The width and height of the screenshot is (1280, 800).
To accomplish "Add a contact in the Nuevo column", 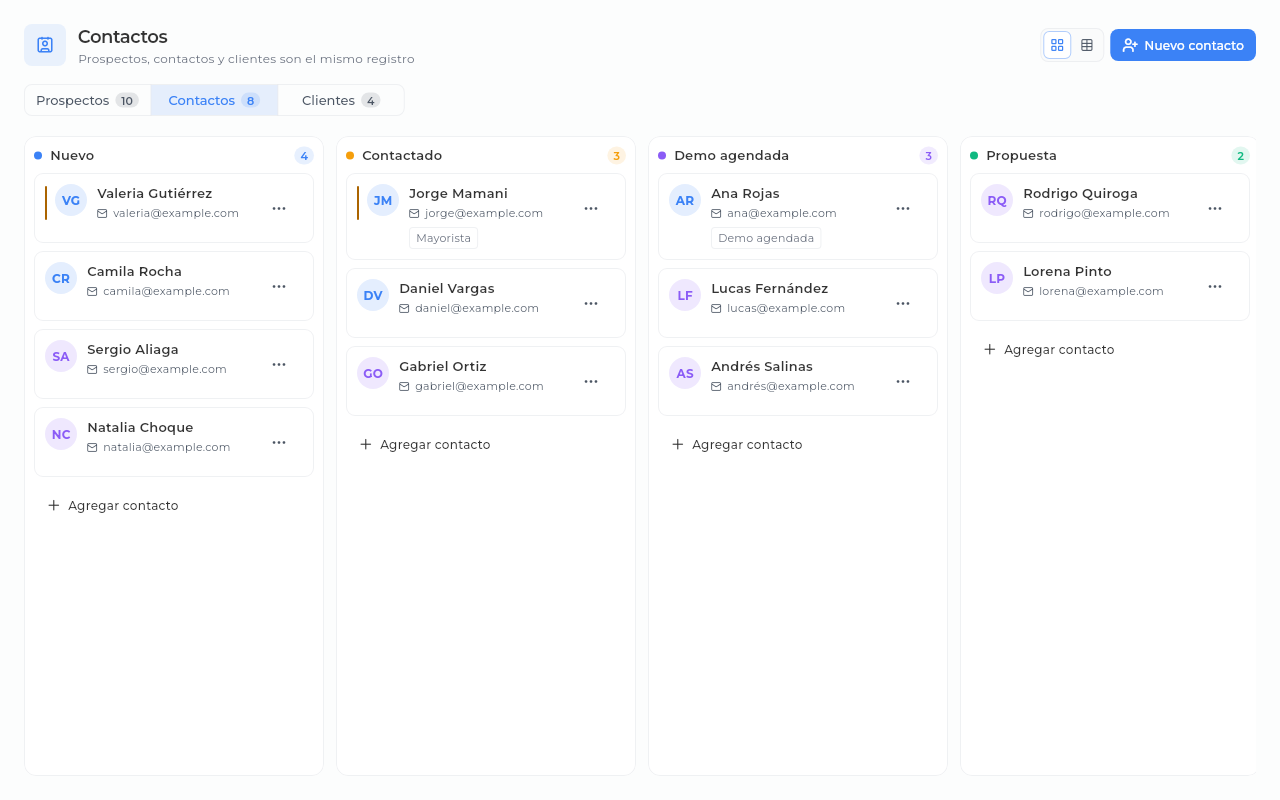I will (x=113, y=505).
